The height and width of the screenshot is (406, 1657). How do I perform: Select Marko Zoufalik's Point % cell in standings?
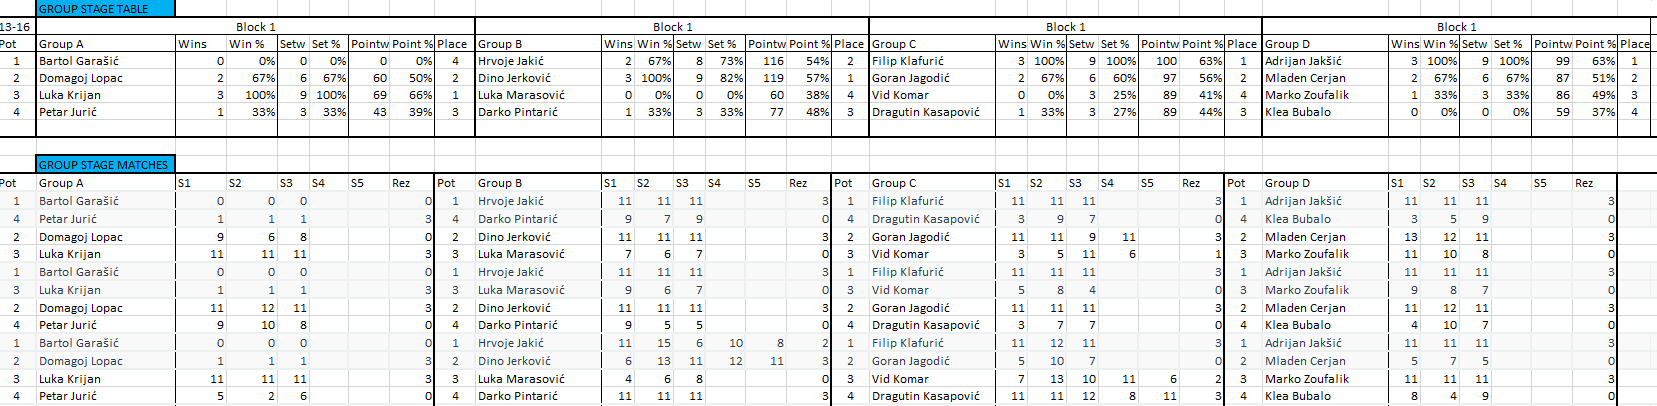[x=1595, y=95]
